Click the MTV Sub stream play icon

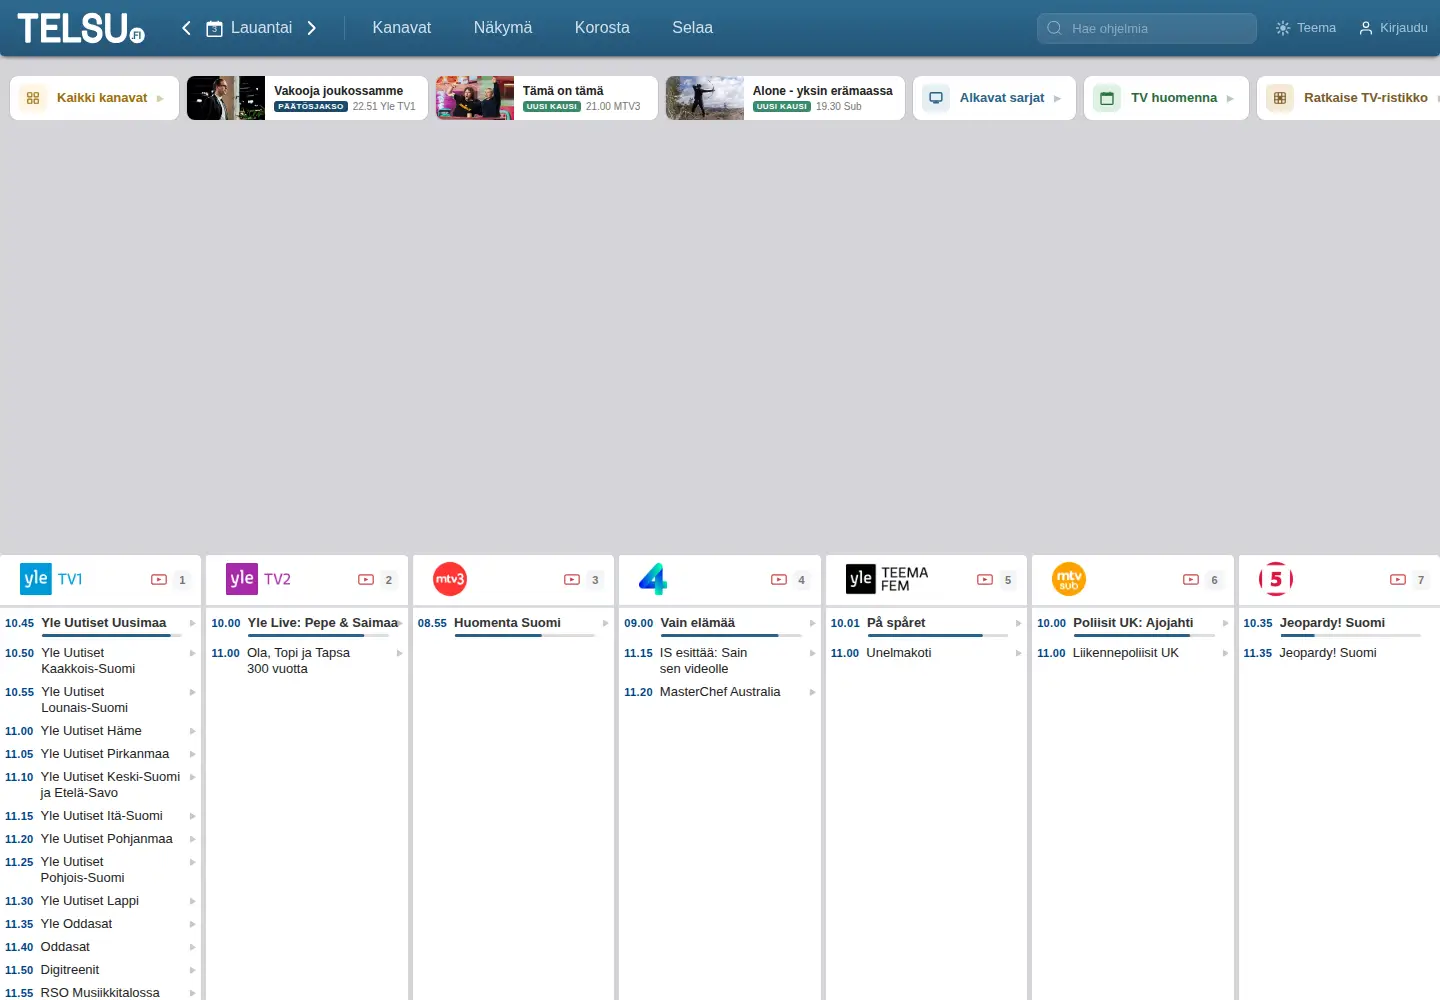tap(1191, 580)
